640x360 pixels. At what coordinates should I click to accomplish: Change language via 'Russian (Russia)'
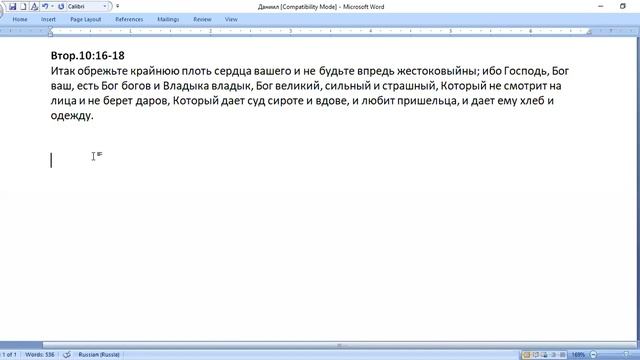coord(99,355)
